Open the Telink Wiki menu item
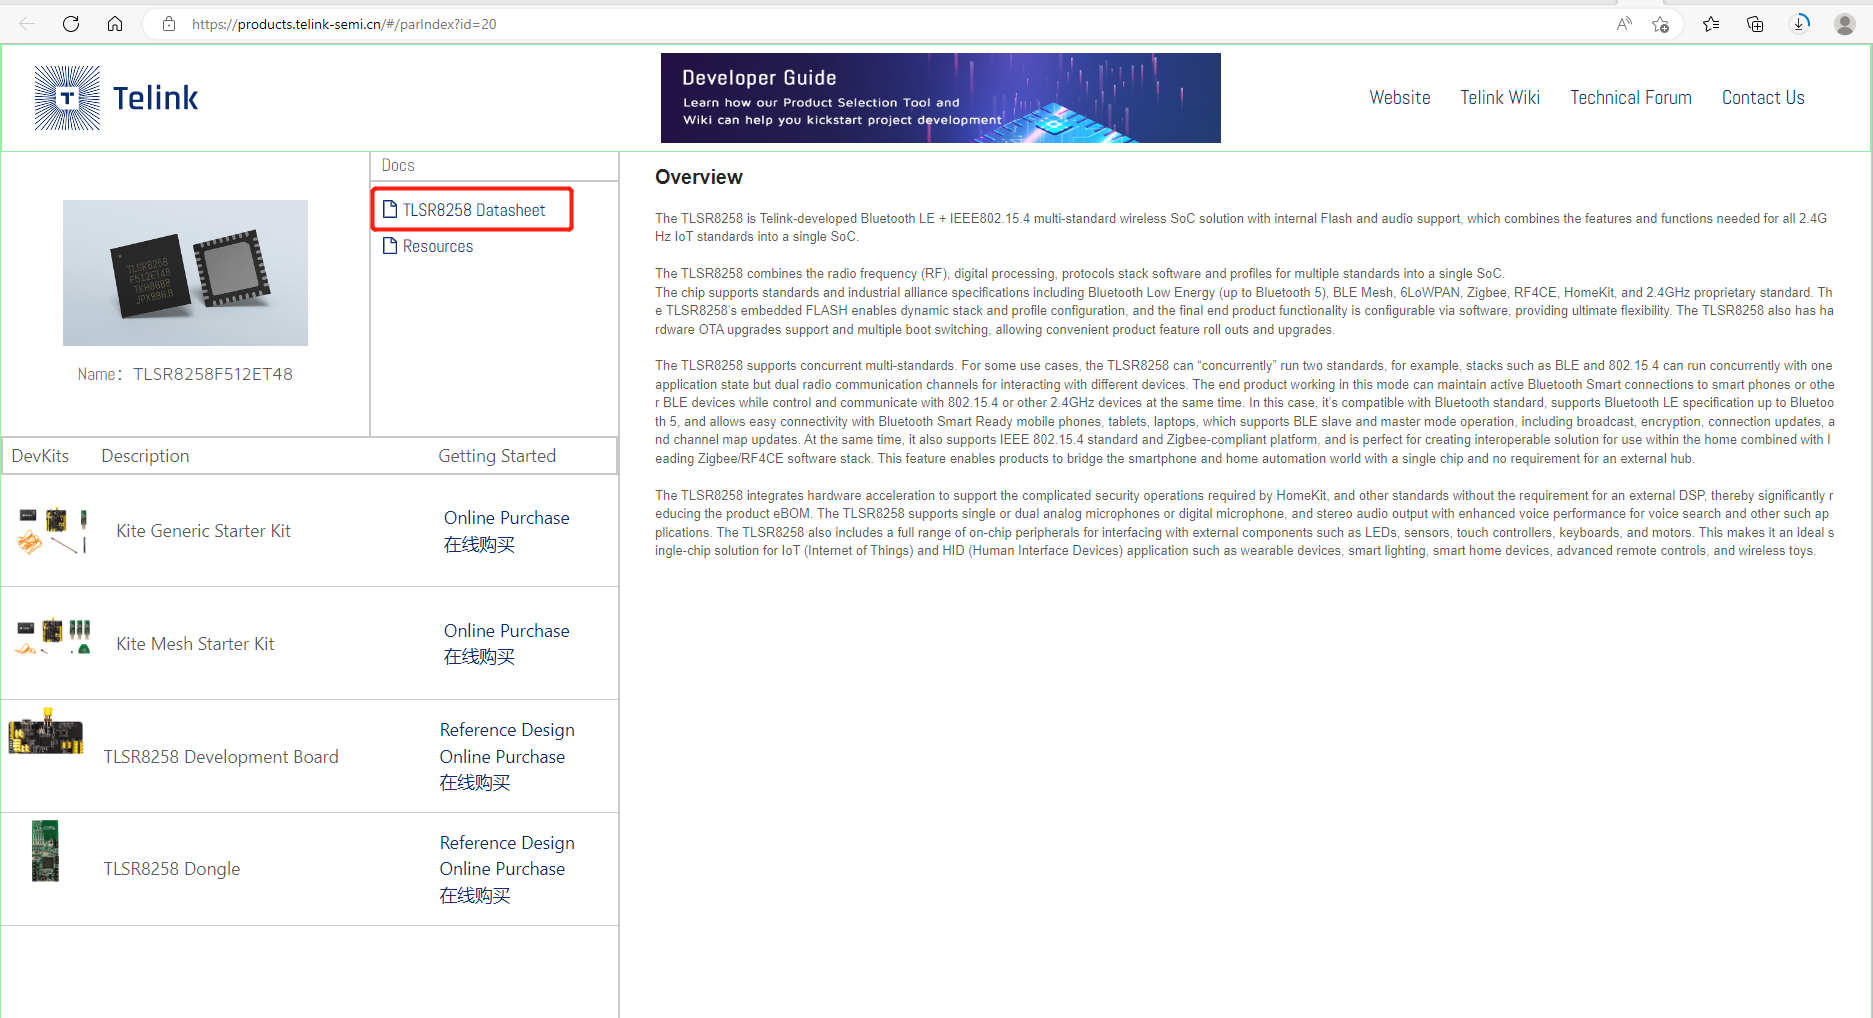Image resolution: width=1873 pixels, height=1018 pixels. 1499,97
